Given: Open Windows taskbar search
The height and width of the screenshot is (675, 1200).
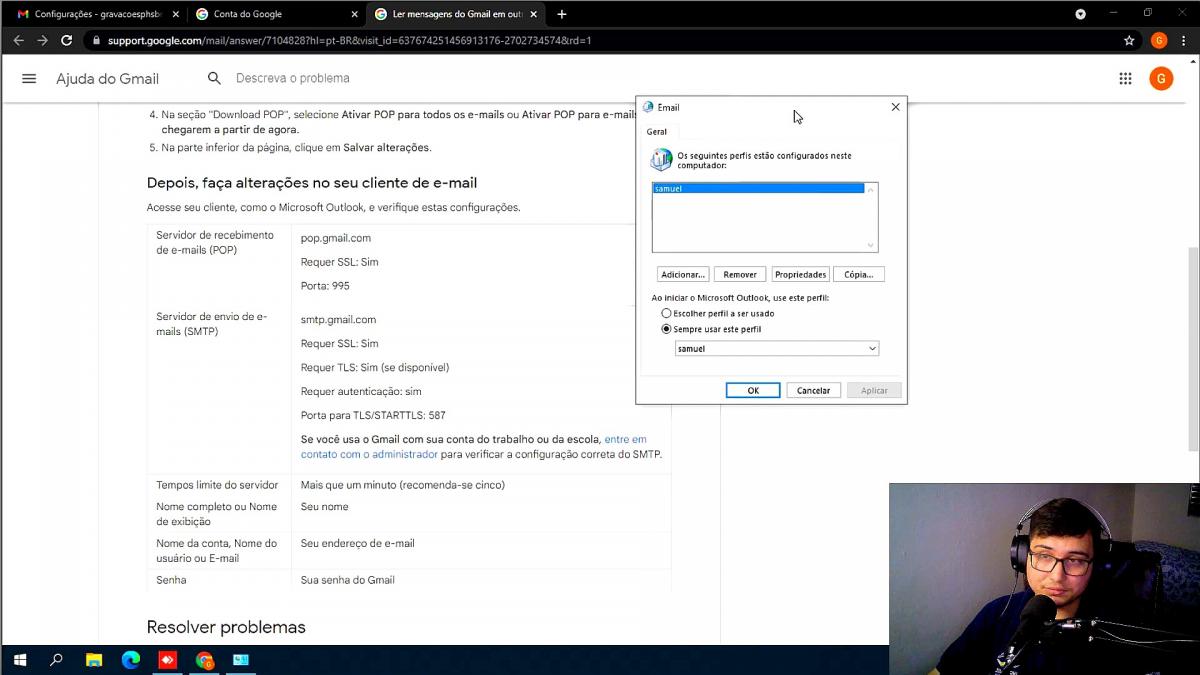Looking at the screenshot, I should (x=56, y=660).
